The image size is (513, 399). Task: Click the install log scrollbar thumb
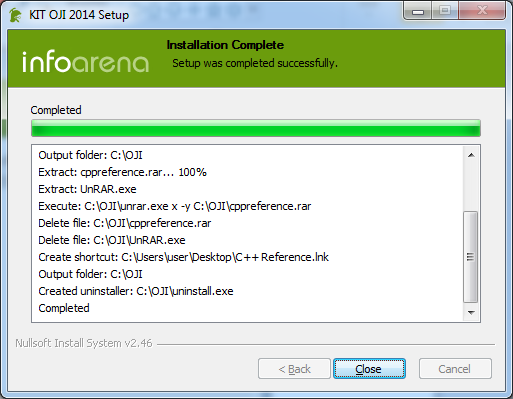click(x=471, y=257)
